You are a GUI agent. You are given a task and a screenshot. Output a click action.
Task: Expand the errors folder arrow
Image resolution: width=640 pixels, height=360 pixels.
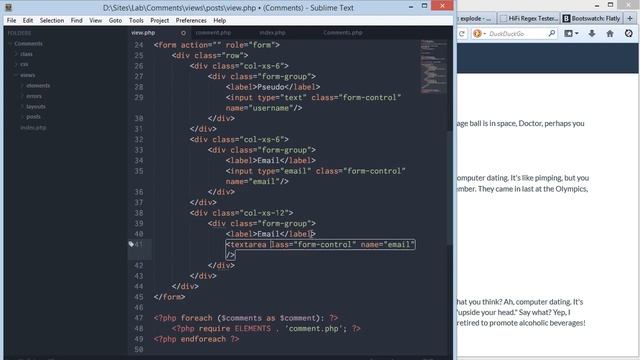tap(22, 96)
